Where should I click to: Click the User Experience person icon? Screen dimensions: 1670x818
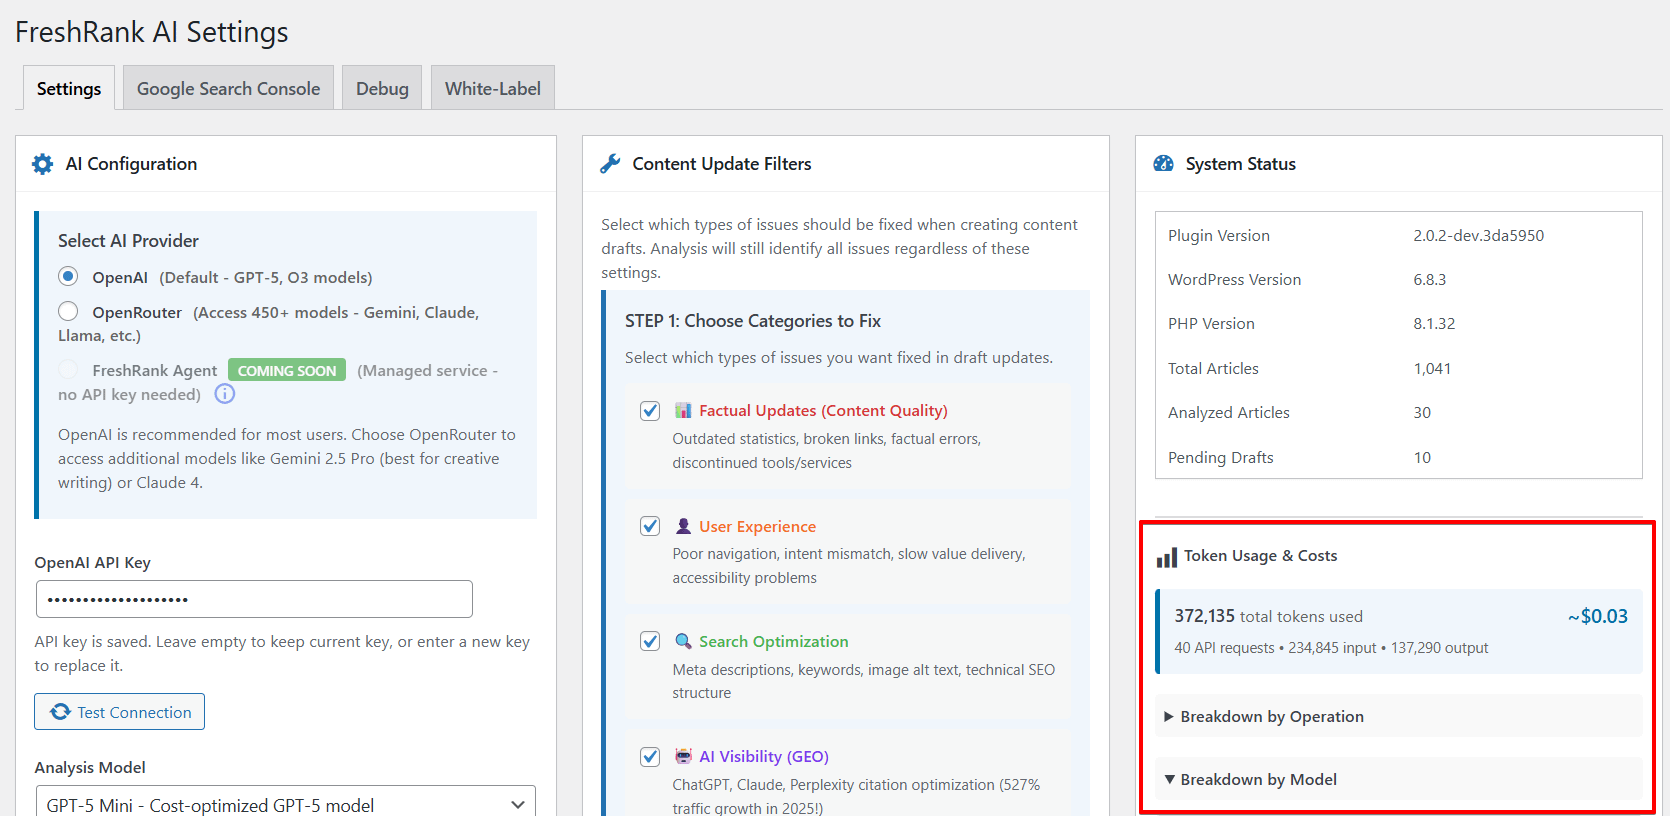[x=683, y=526]
